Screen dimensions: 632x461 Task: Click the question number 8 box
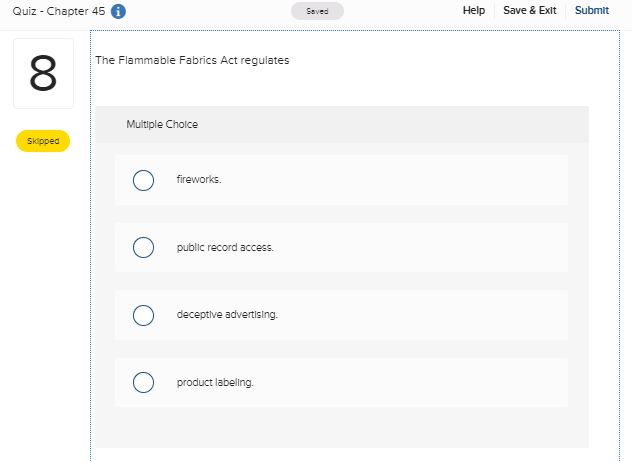tap(43, 73)
